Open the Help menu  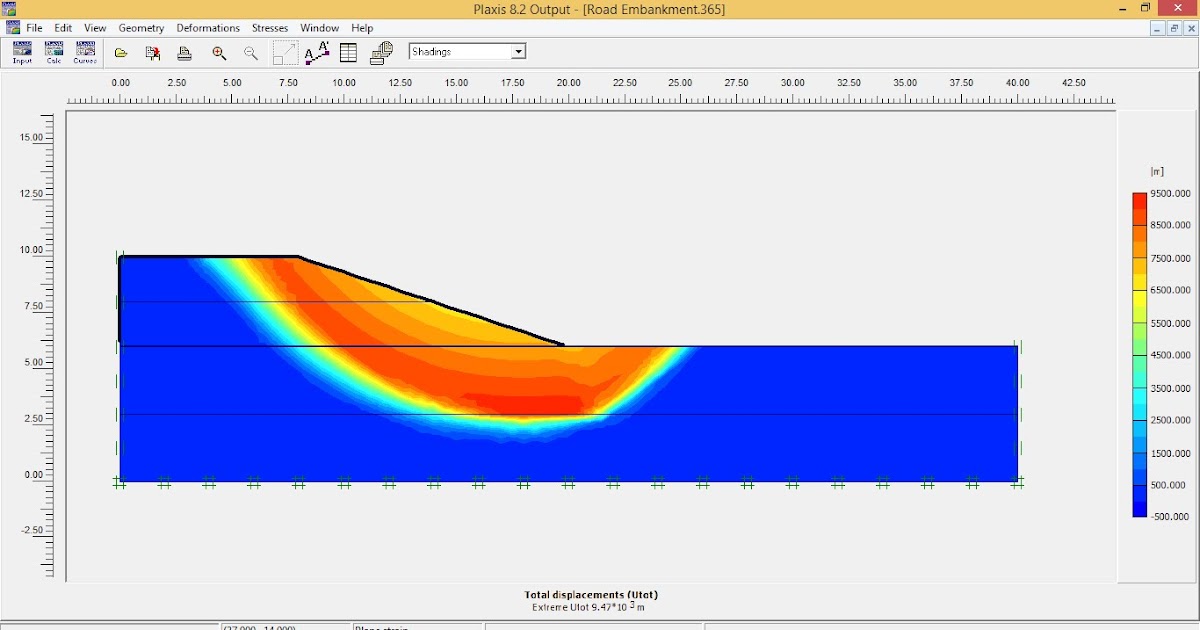pos(362,28)
